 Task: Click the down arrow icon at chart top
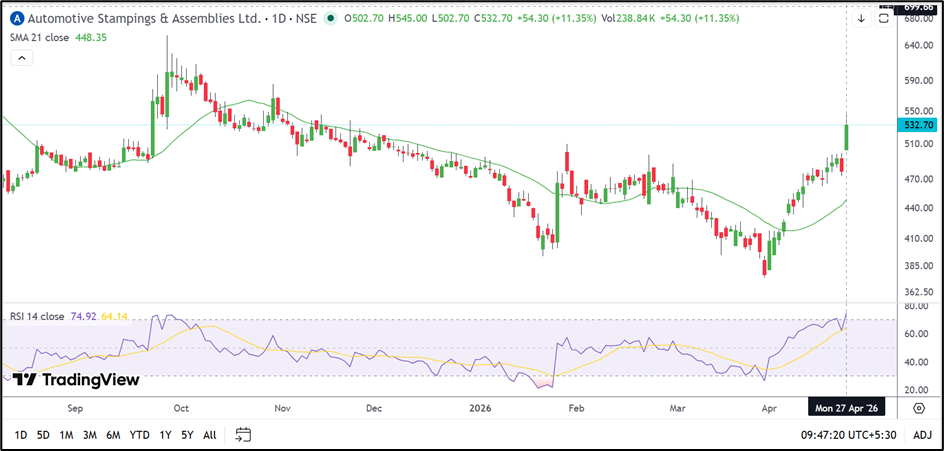coord(861,18)
